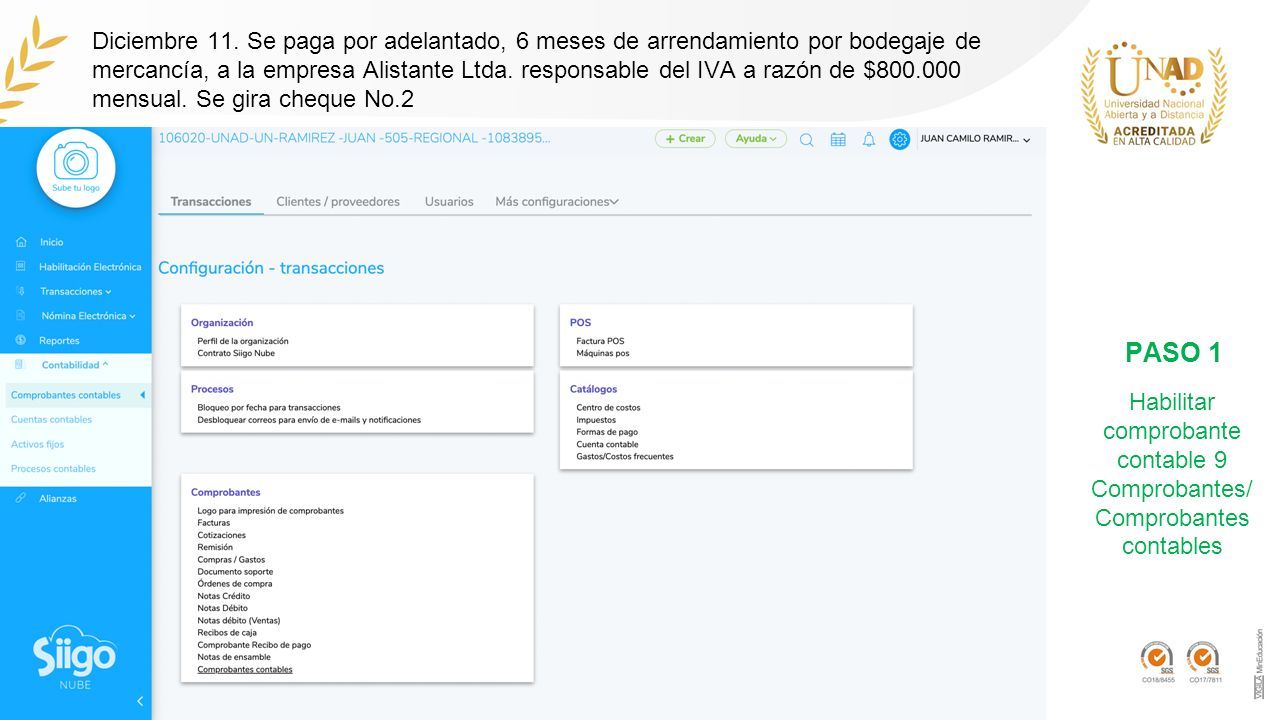Open Recibos de caja link
This screenshot has height=720, width=1280.
tap(227, 633)
